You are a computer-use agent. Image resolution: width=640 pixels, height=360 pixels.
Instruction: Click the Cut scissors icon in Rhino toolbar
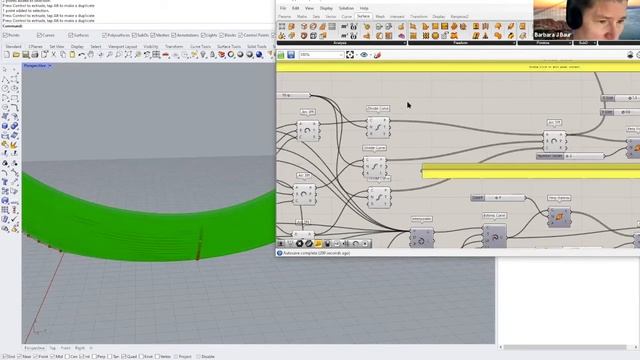click(x=54, y=55)
